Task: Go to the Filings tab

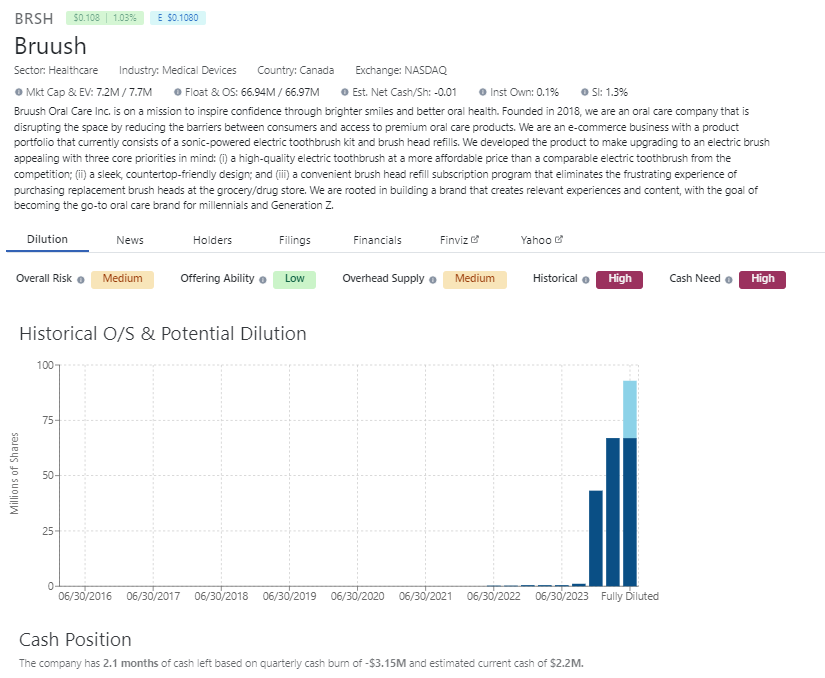Action: [295, 240]
